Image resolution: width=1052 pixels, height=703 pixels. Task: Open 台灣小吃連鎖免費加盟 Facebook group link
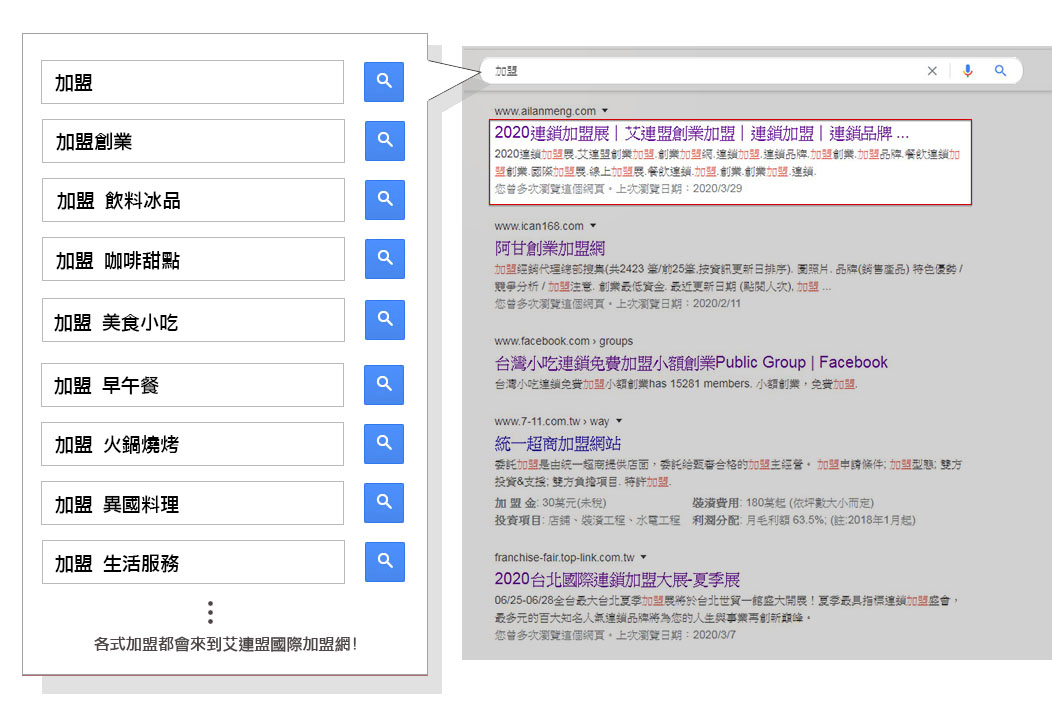[x=691, y=362]
